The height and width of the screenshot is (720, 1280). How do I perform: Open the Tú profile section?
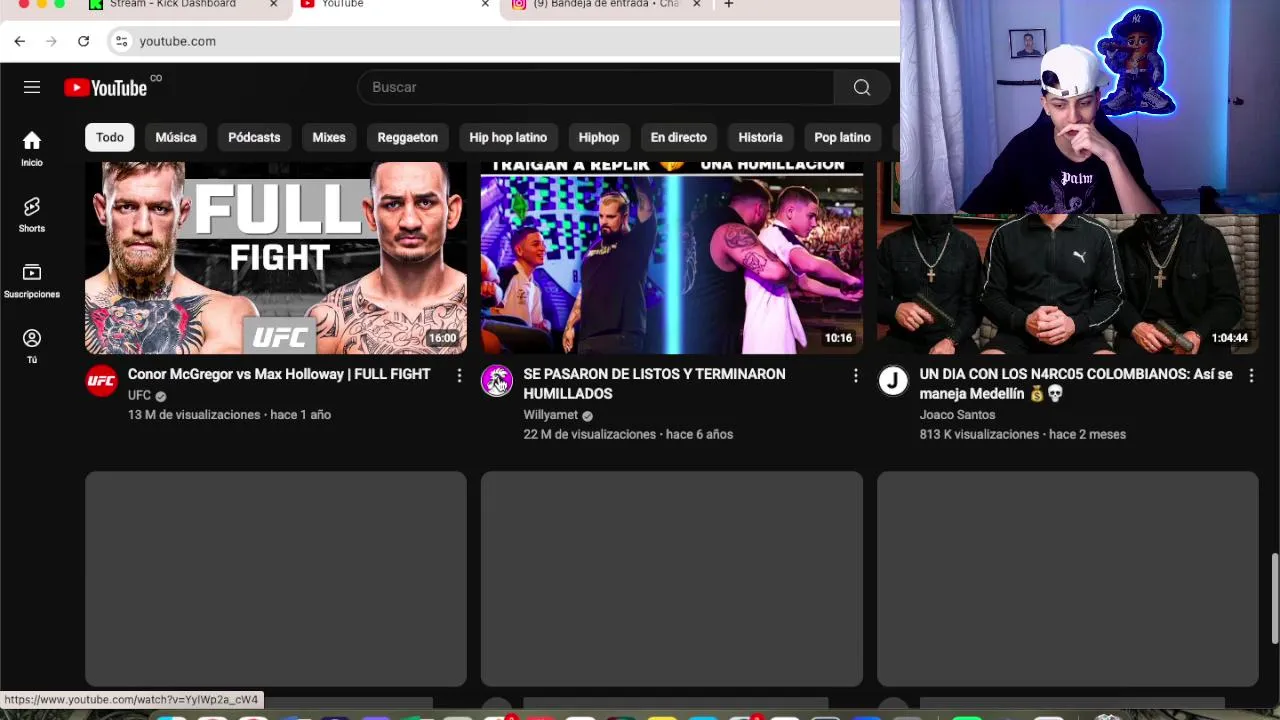pyautogui.click(x=32, y=347)
